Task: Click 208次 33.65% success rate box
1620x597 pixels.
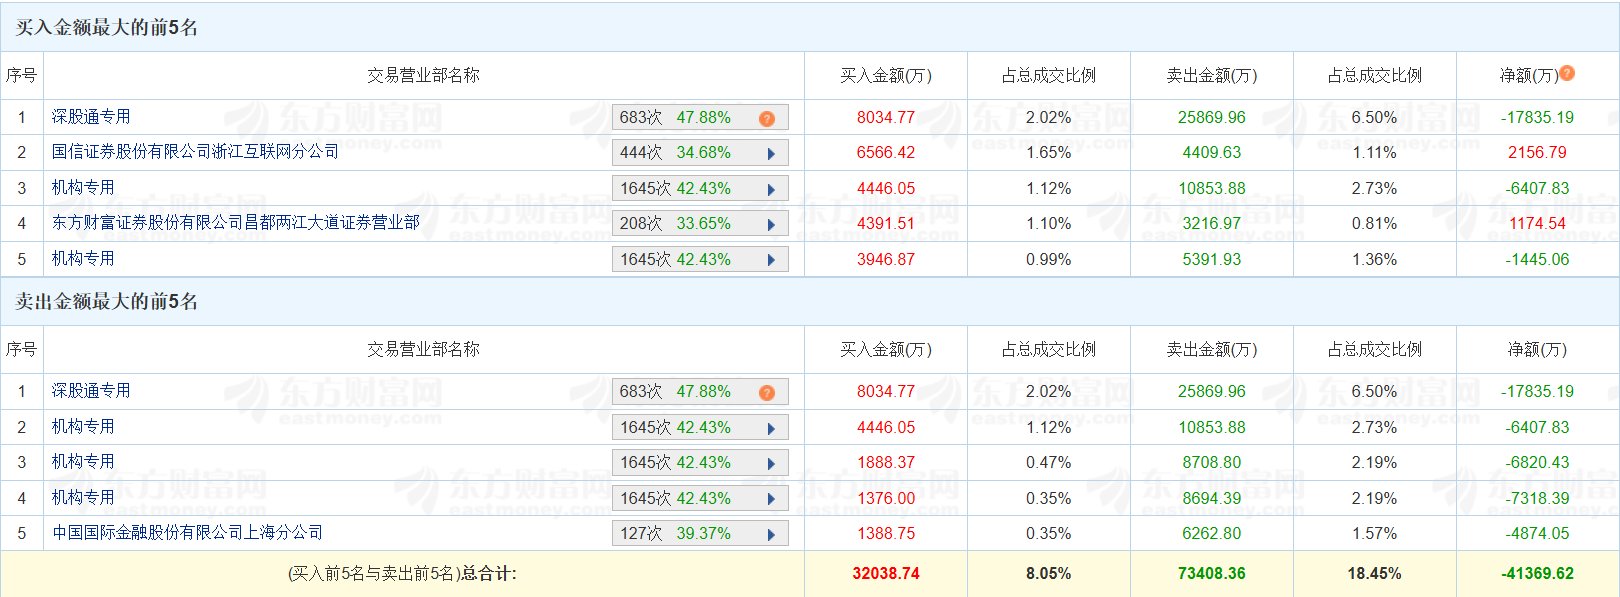Action: tap(676, 224)
